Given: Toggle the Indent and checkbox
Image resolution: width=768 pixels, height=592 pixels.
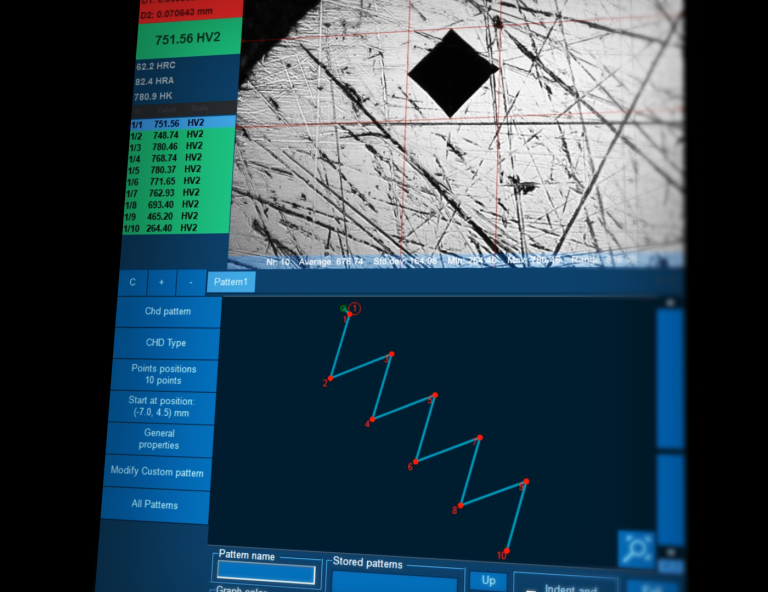Looking at the screenshot, I should (531, 590).
